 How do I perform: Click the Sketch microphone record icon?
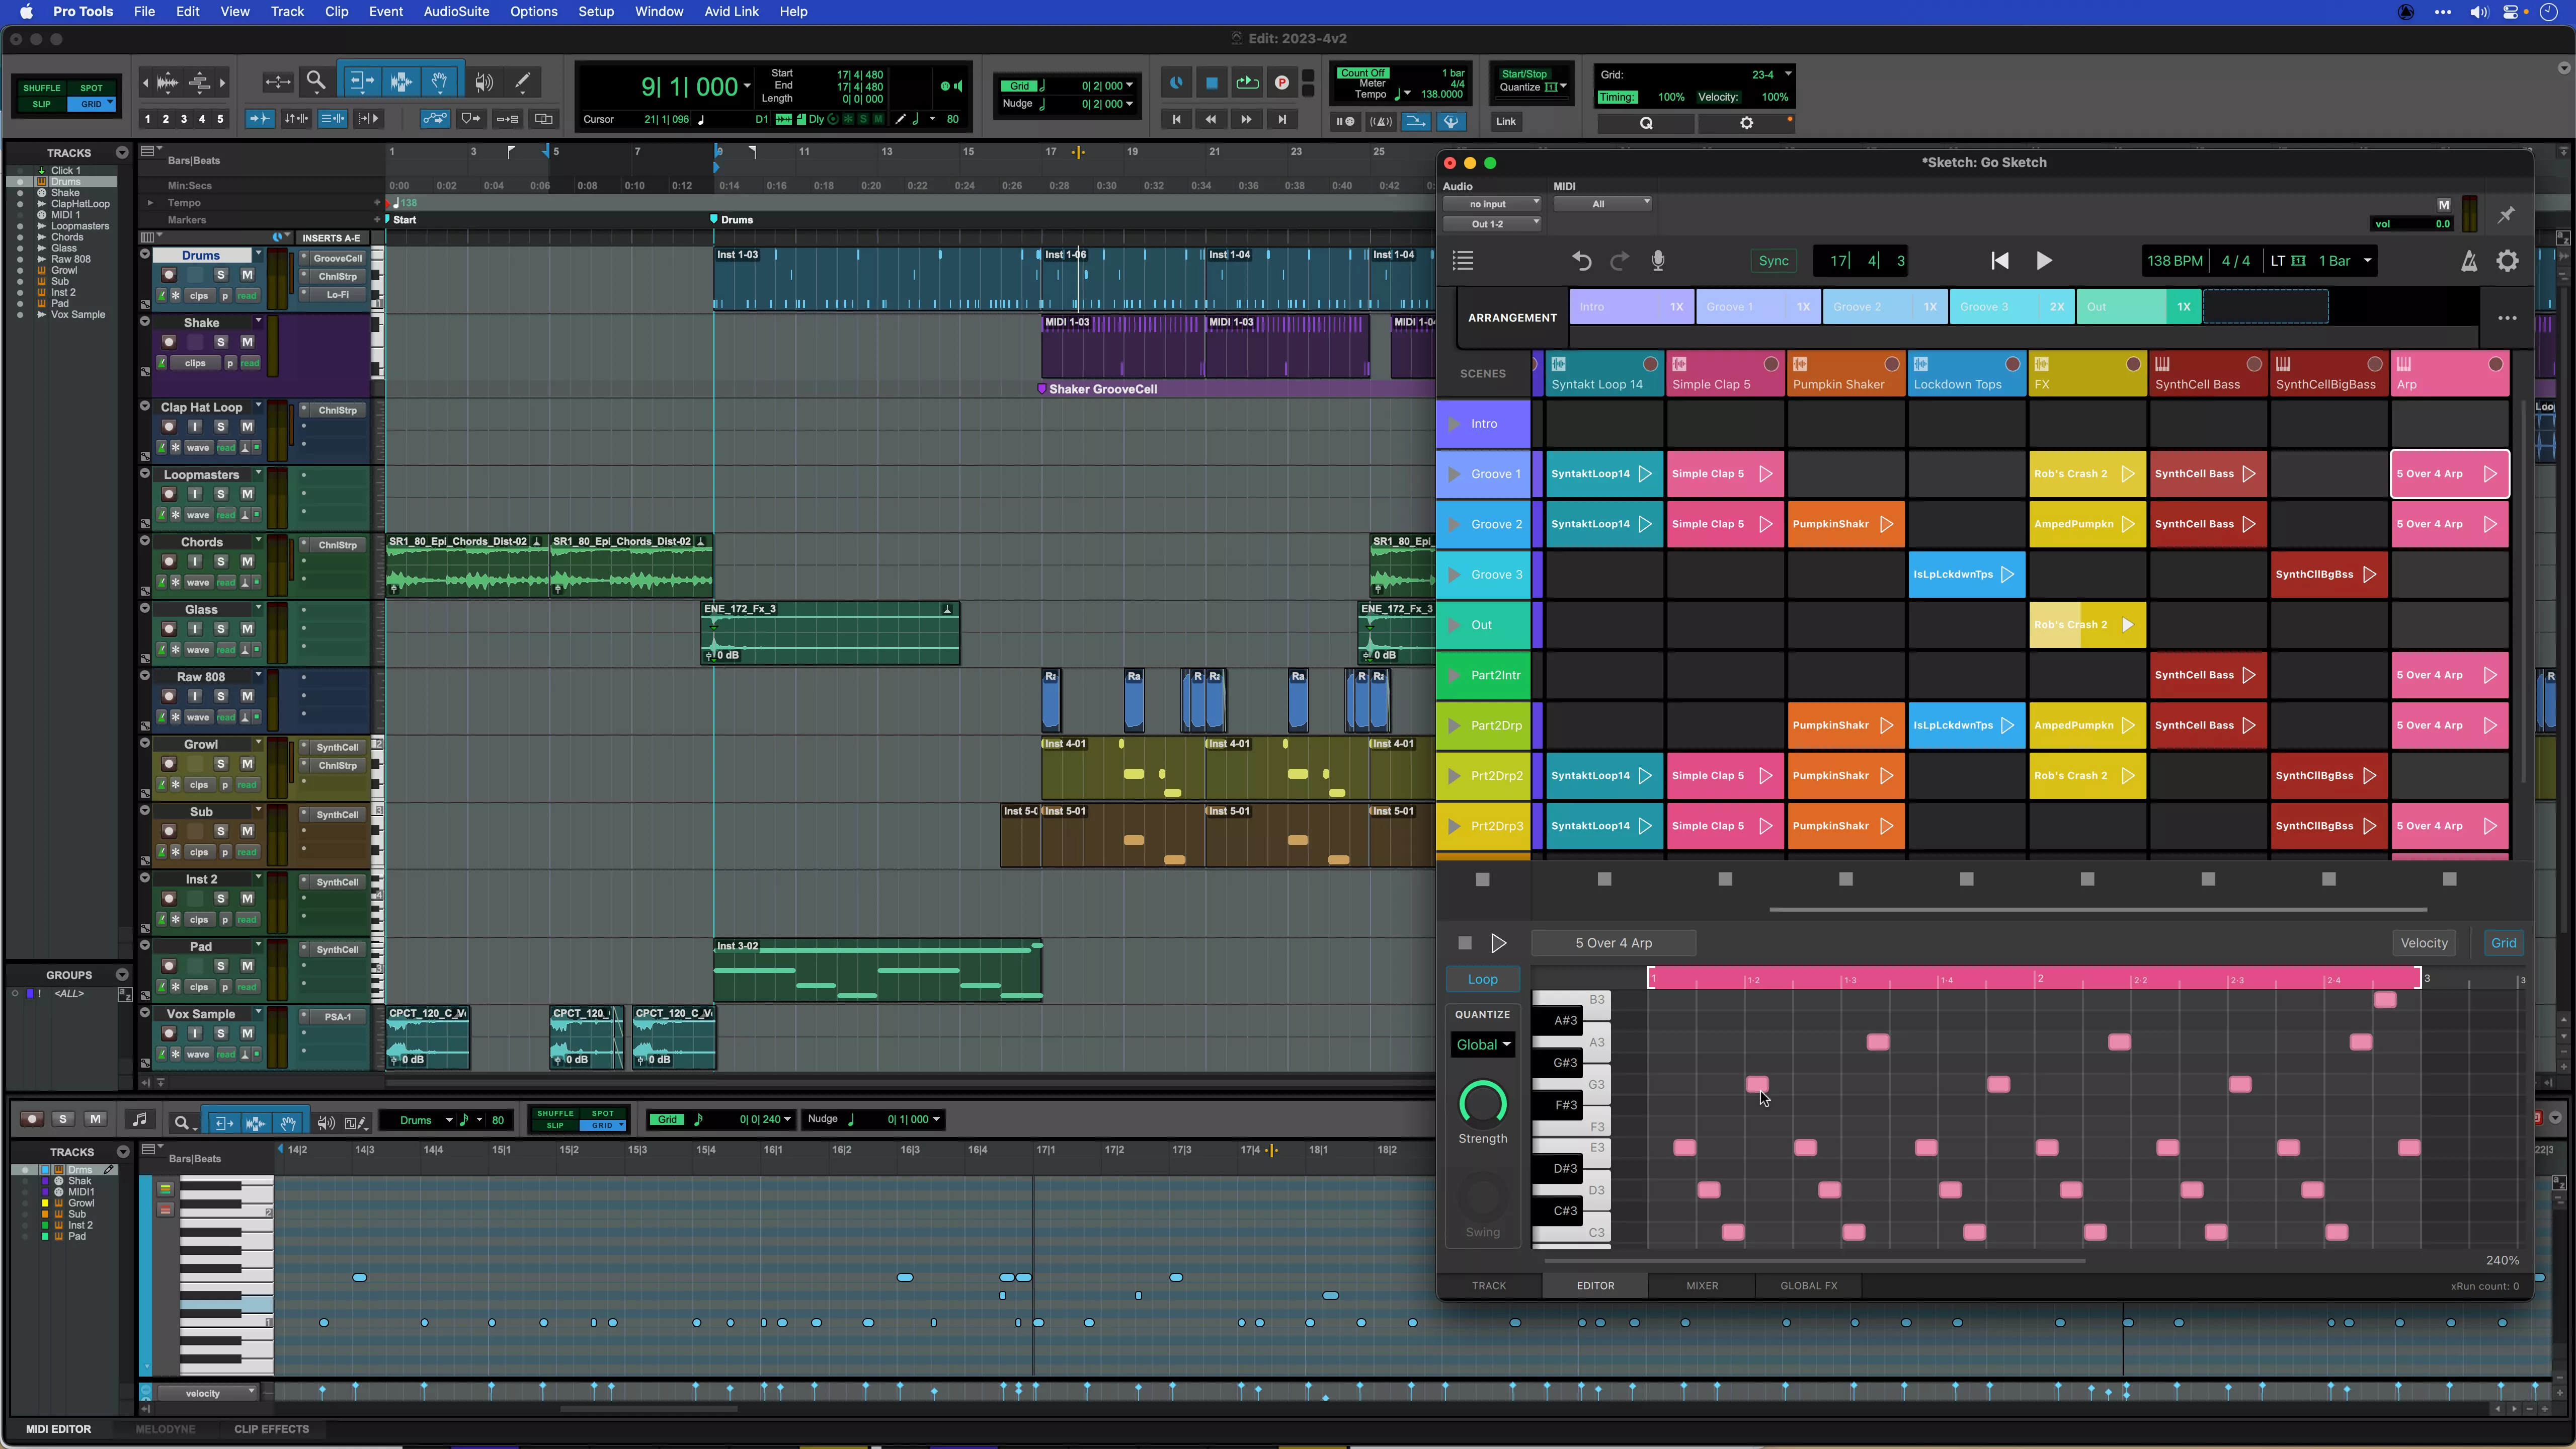[1658, 261]
